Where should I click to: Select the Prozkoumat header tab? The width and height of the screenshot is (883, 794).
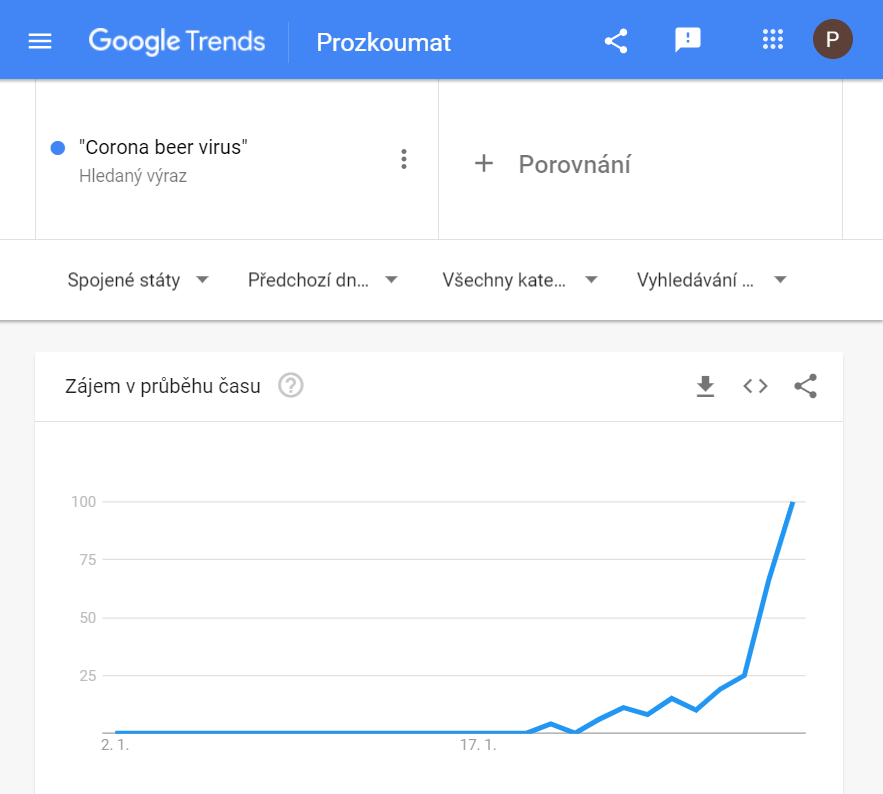pos(383,42)
